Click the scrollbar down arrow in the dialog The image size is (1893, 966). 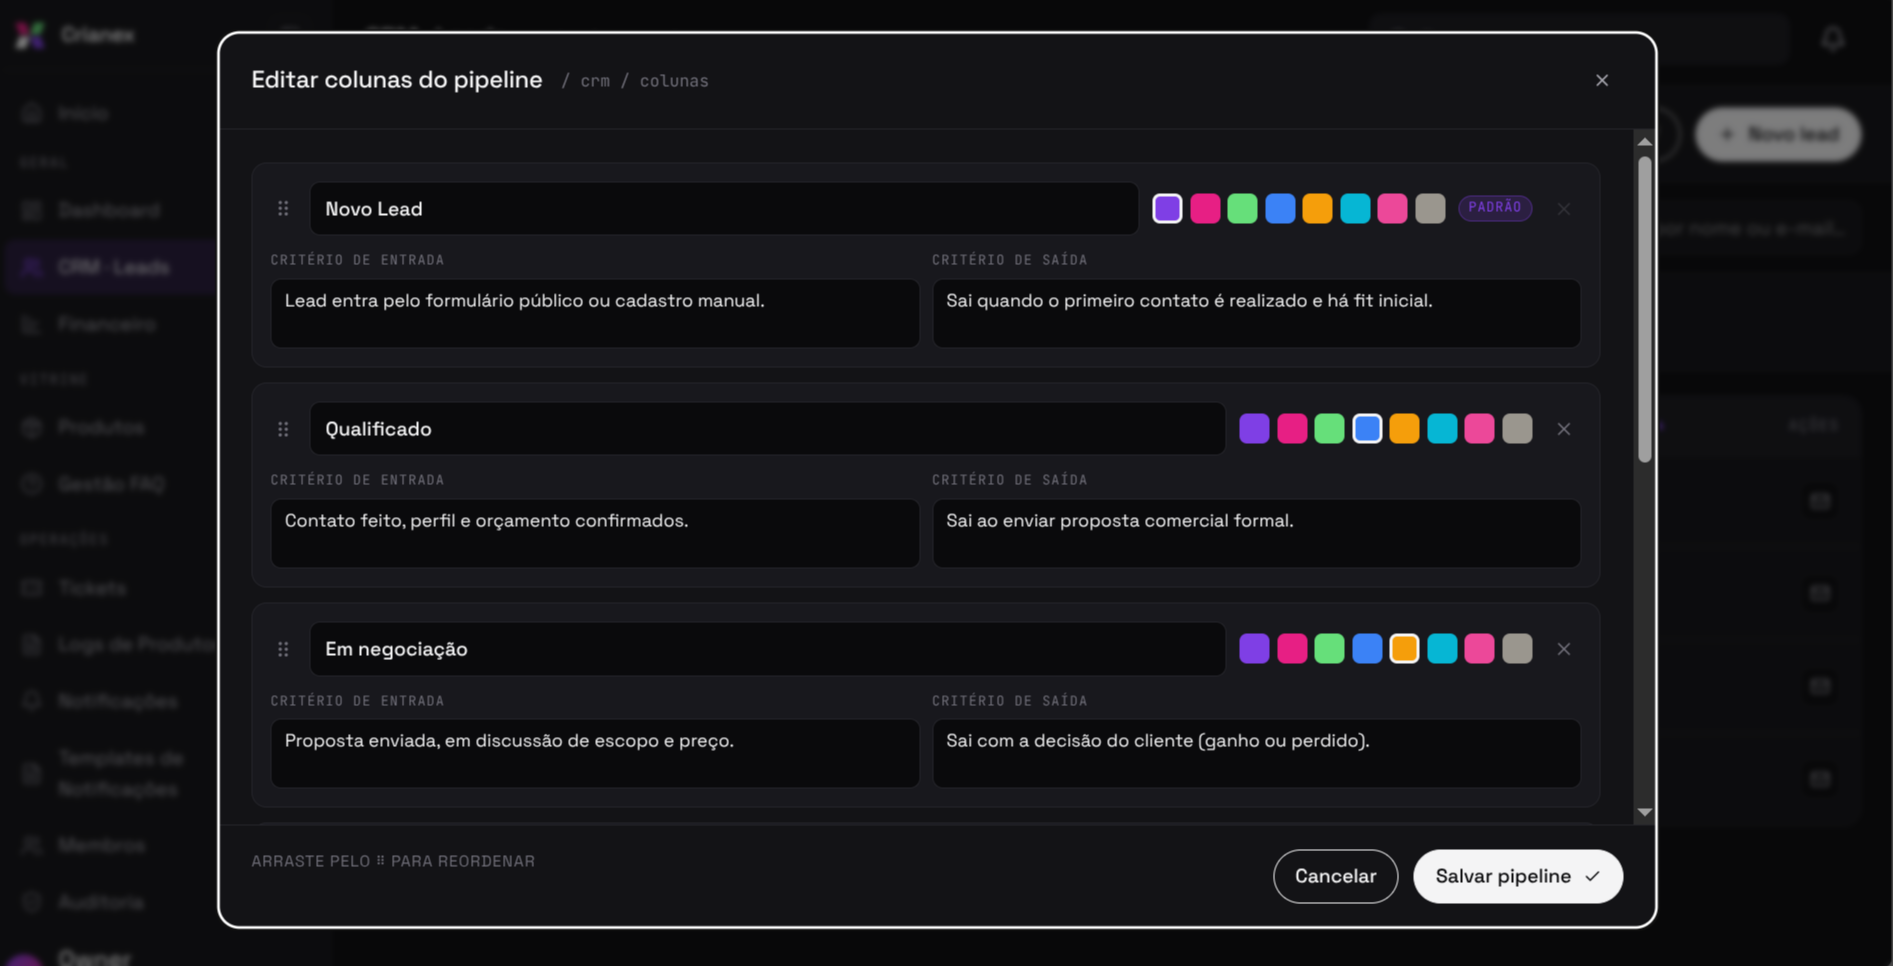[x=1644, y=812]
